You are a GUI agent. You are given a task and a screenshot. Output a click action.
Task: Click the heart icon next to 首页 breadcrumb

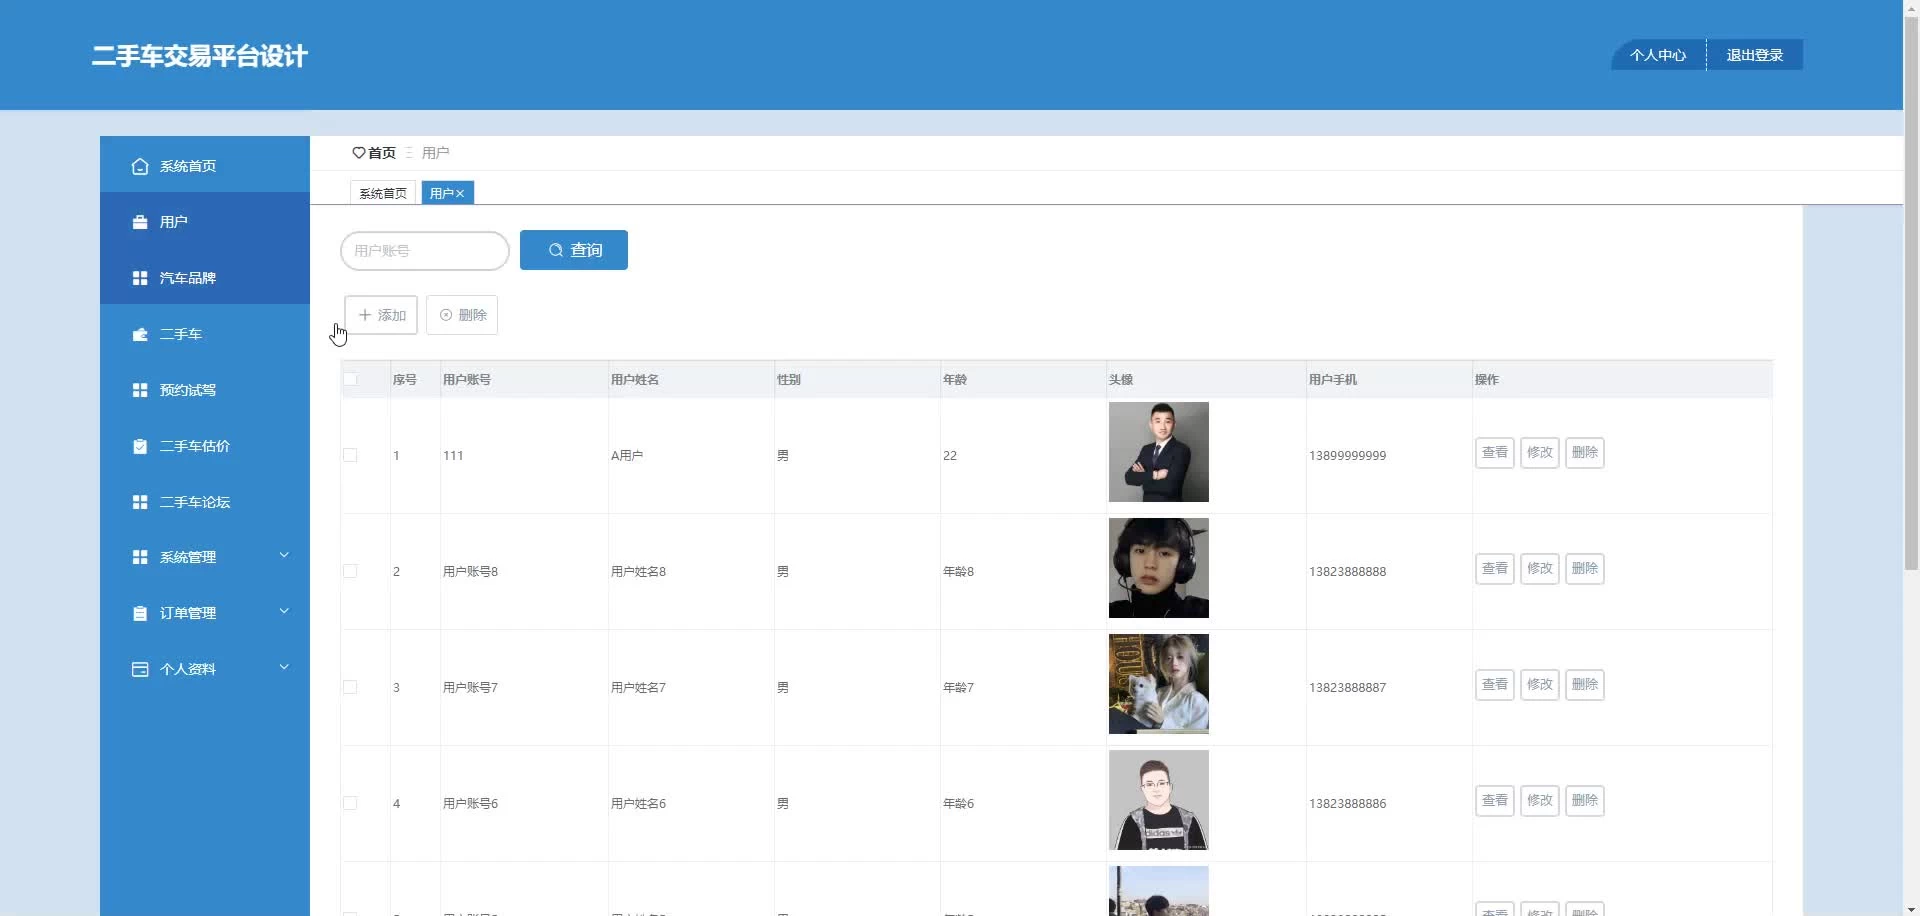pyautogui.click(x=359, y=153)
